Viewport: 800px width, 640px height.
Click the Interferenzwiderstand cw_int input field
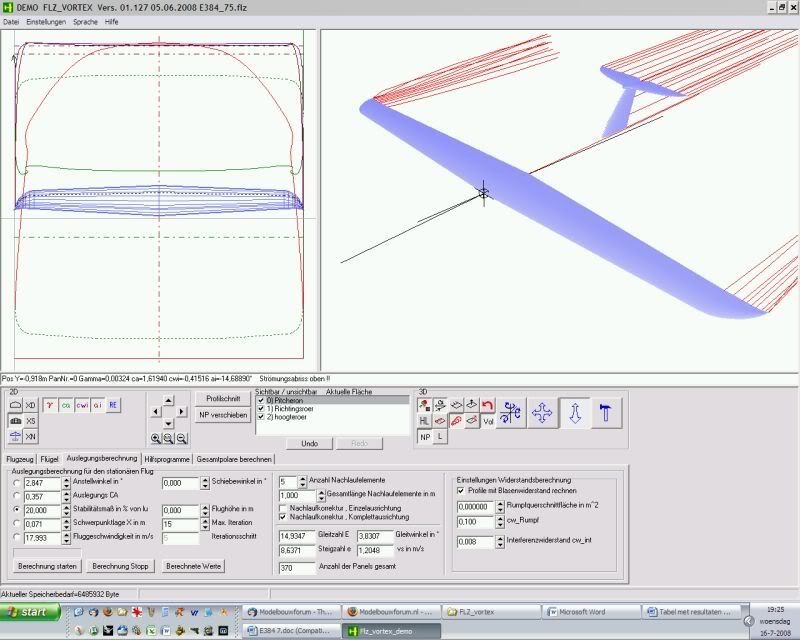click(x=476, y=542)
